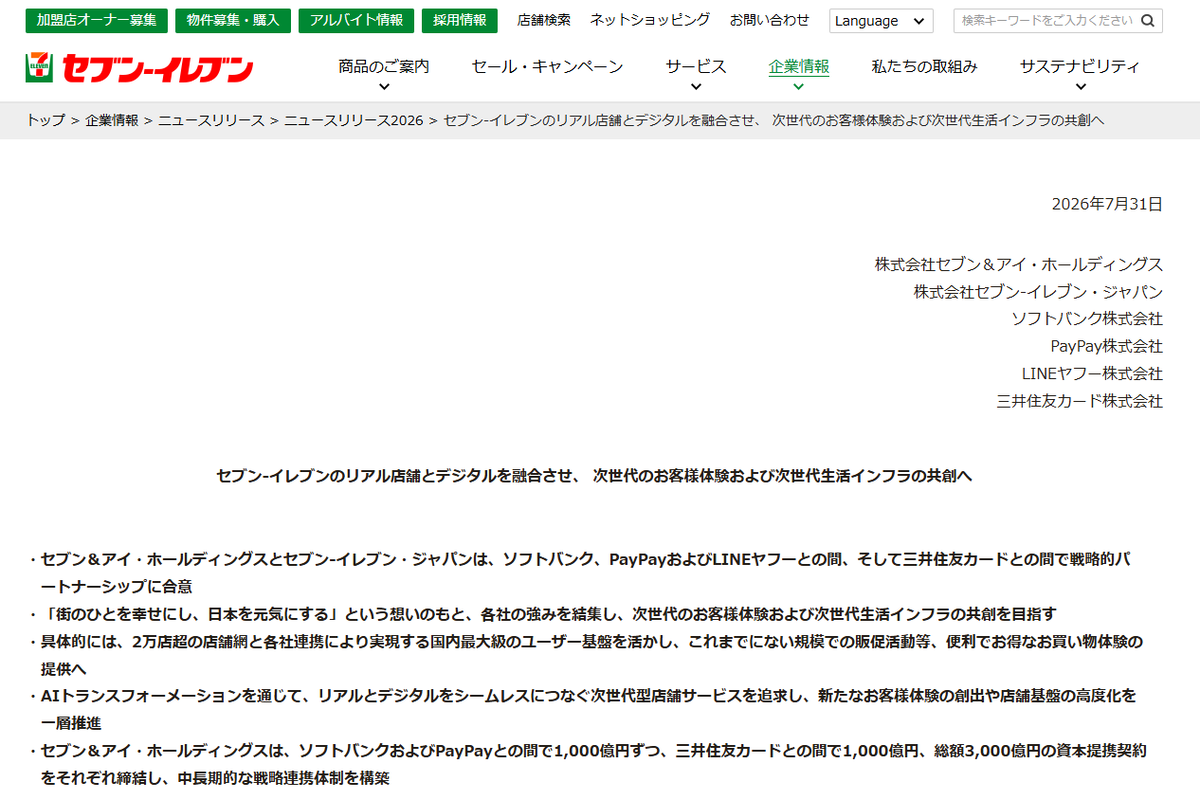
Task: Click the date 2026年7月31日
Action: tap(1107, 204)
